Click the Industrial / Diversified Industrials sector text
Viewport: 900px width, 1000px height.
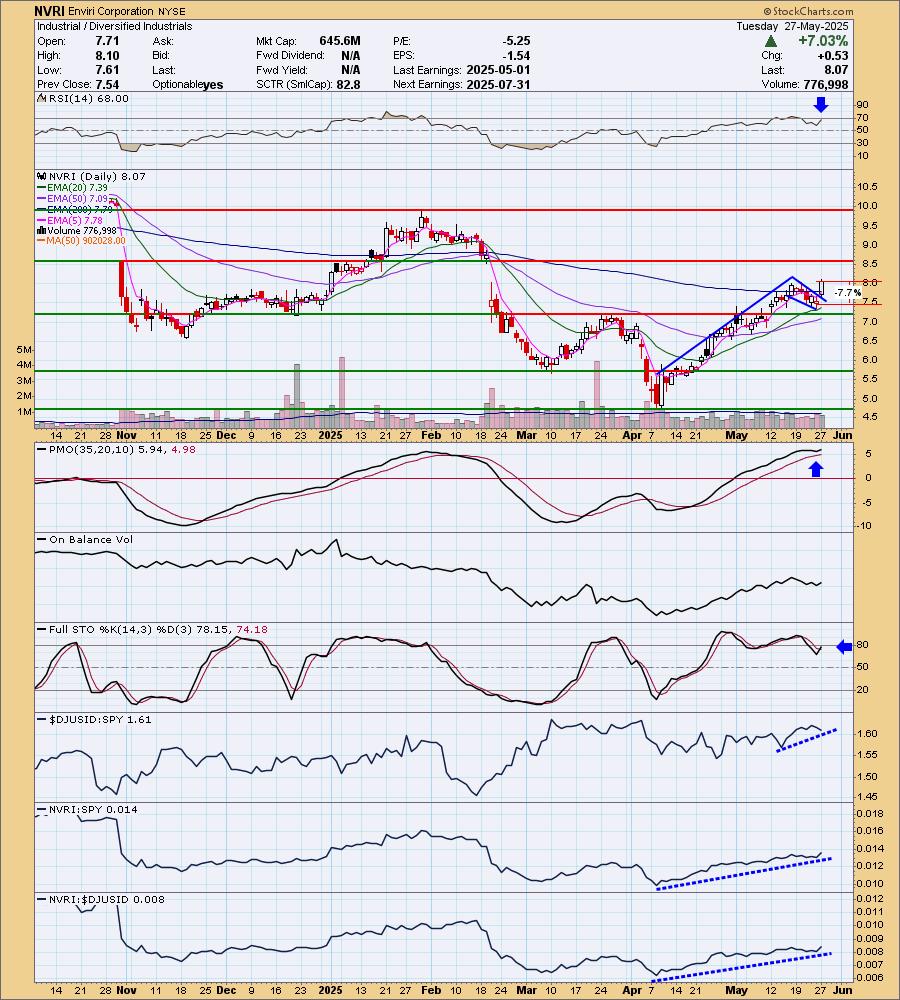[x=114, y=26]
